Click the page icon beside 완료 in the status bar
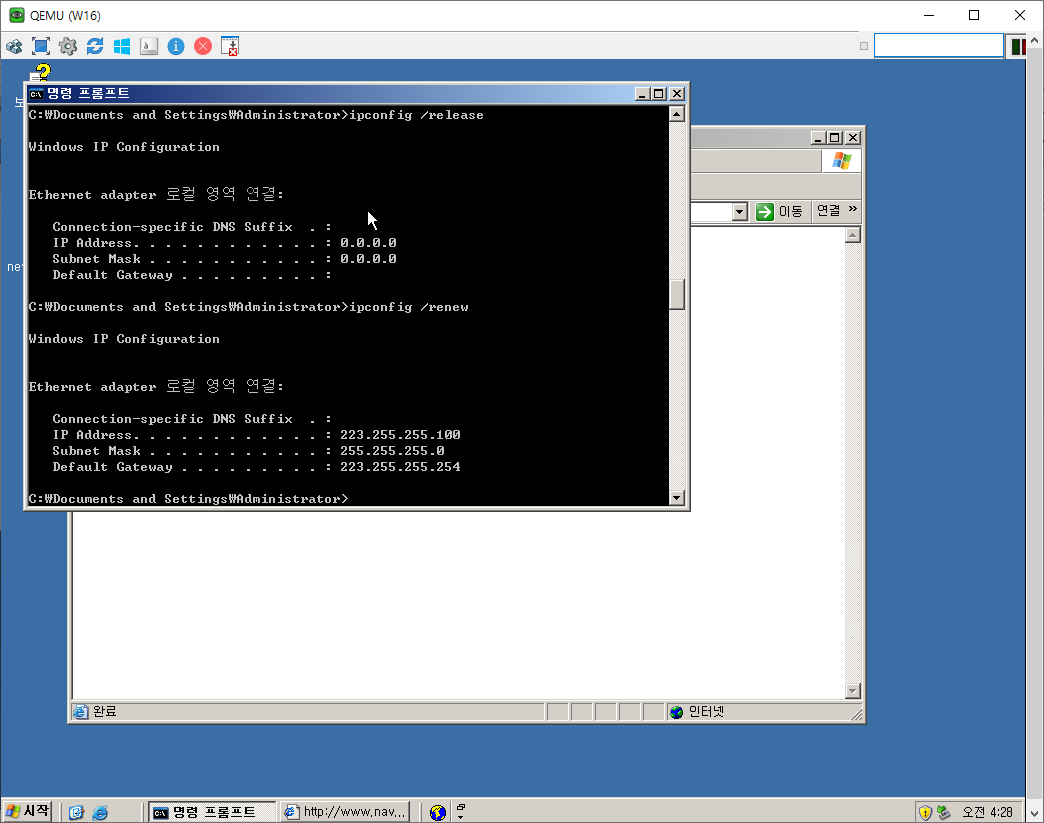 [81, 712]
